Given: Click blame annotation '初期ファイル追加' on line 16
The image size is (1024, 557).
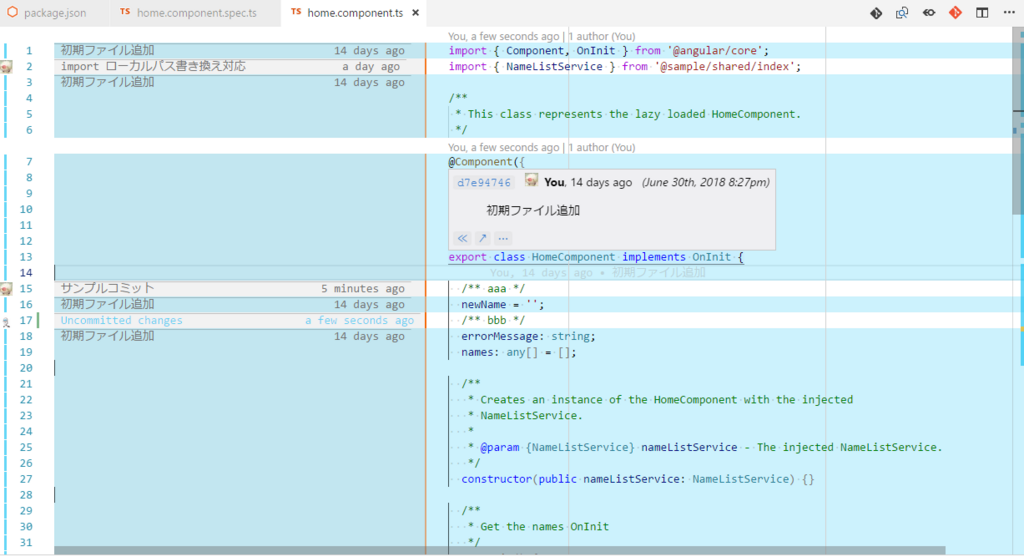Looking at the screenshot, I should (x=108, y=304).
